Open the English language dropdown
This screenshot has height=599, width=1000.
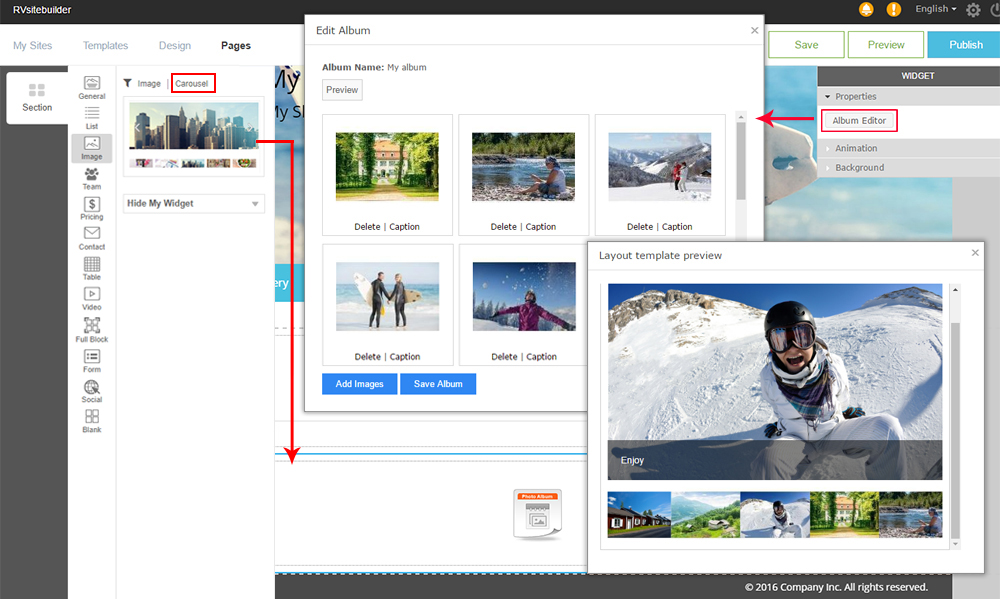tap(935, 9)
